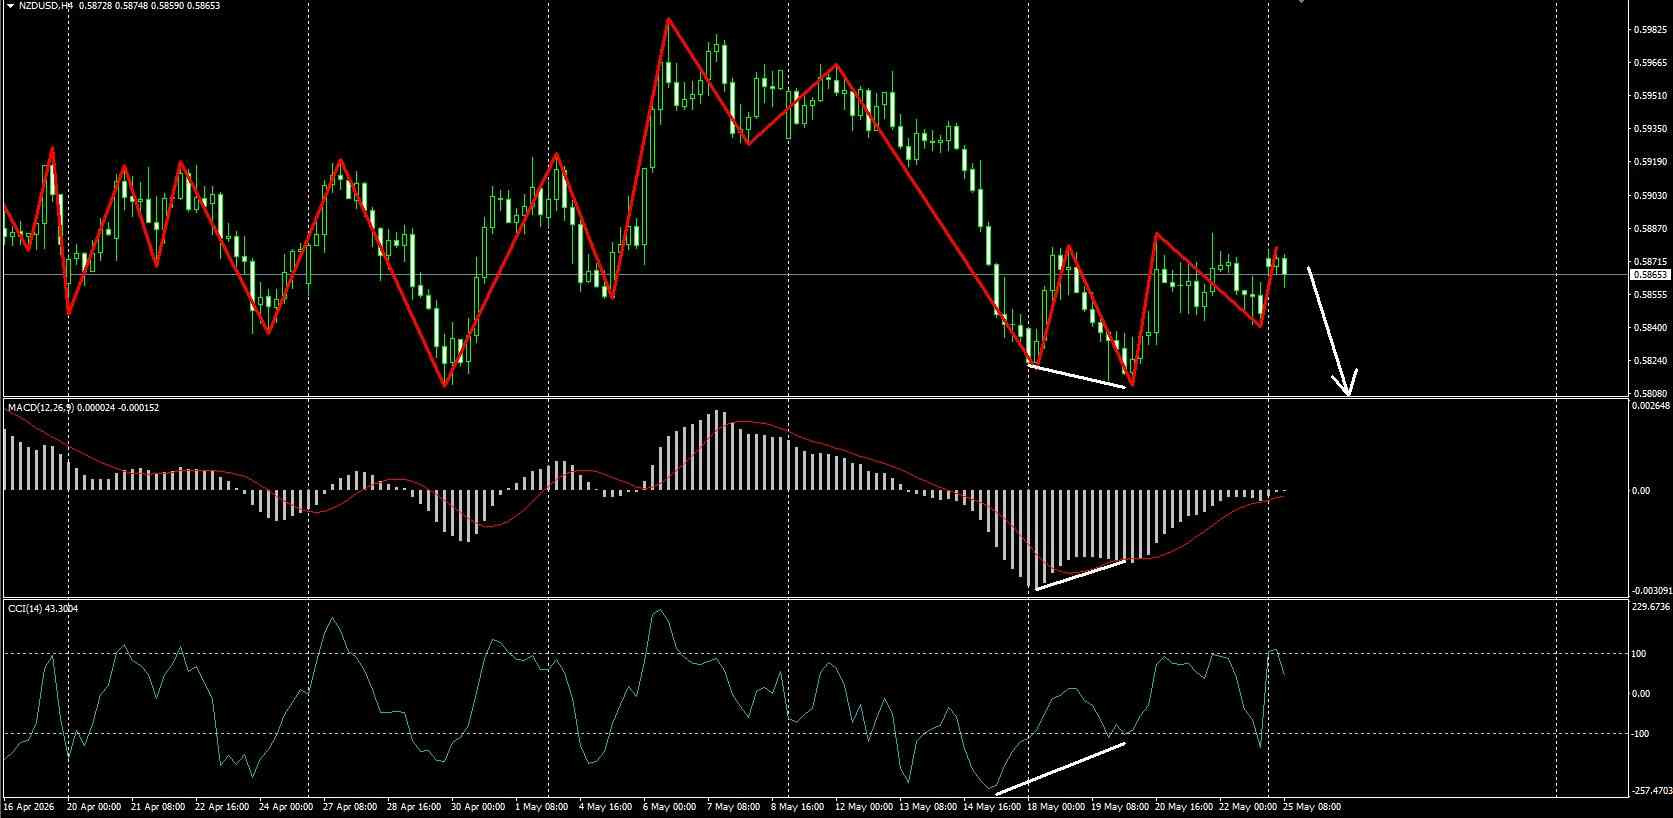Click the 0.59665 price scale label
This screenshot has width=1673, height=818.
coord(1650,63)
